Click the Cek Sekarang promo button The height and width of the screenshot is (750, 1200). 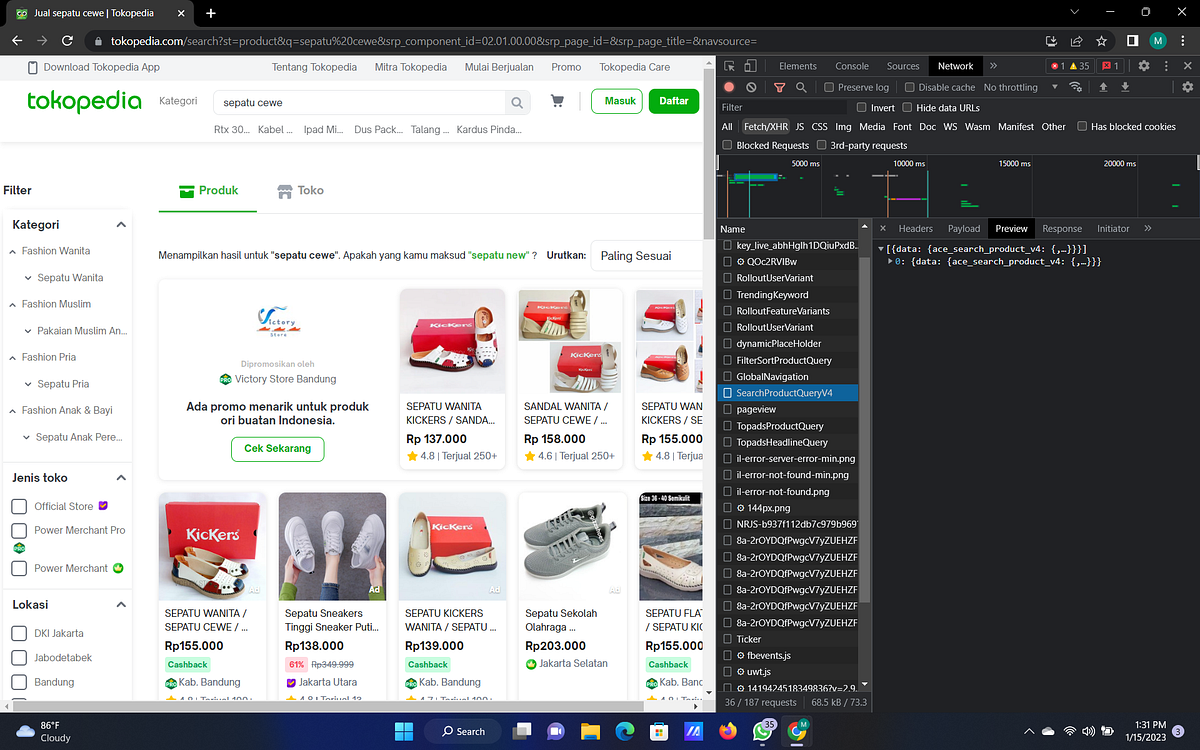pos(277,449)
